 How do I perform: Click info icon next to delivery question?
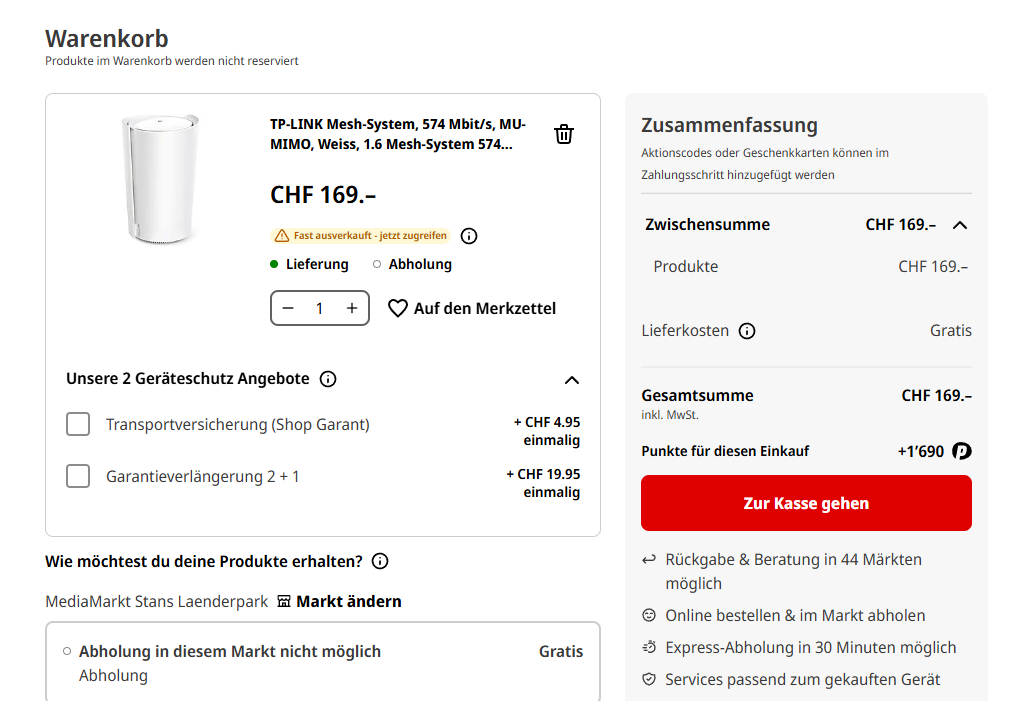[380, 561]
